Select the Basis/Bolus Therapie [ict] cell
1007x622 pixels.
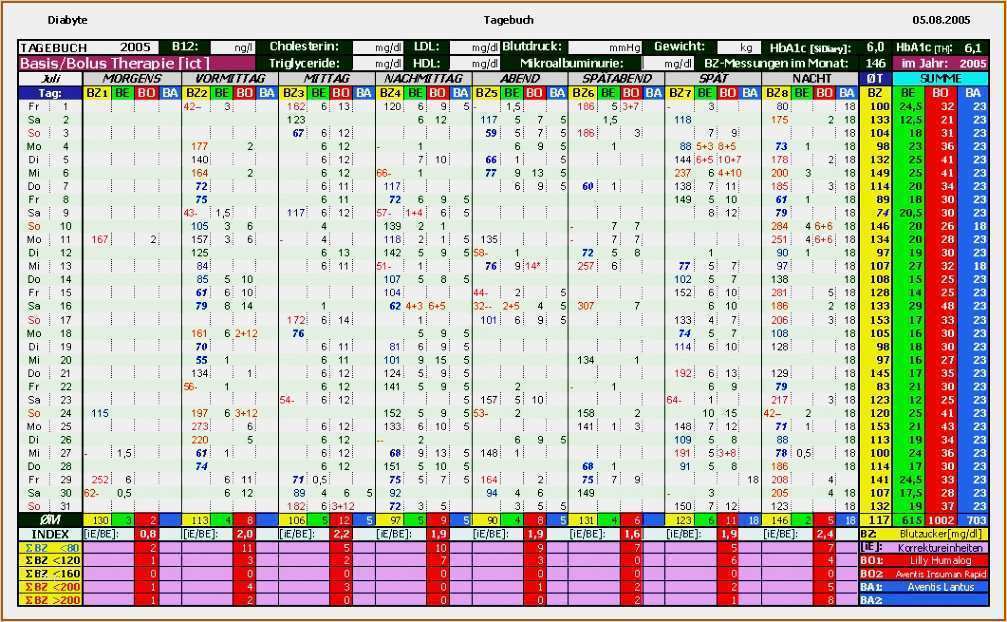(x=92, y=63)
